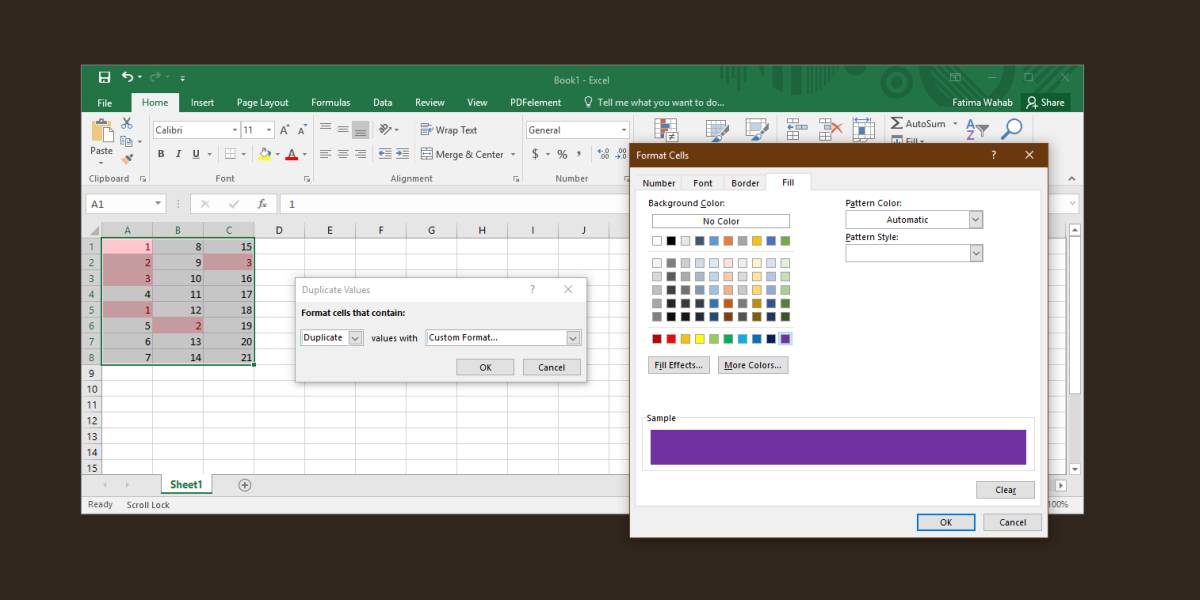The width and height of the screenshot is (1200, 600).
Task: Expand the Merge & Center arrow
Action: [x=513, y=154]
